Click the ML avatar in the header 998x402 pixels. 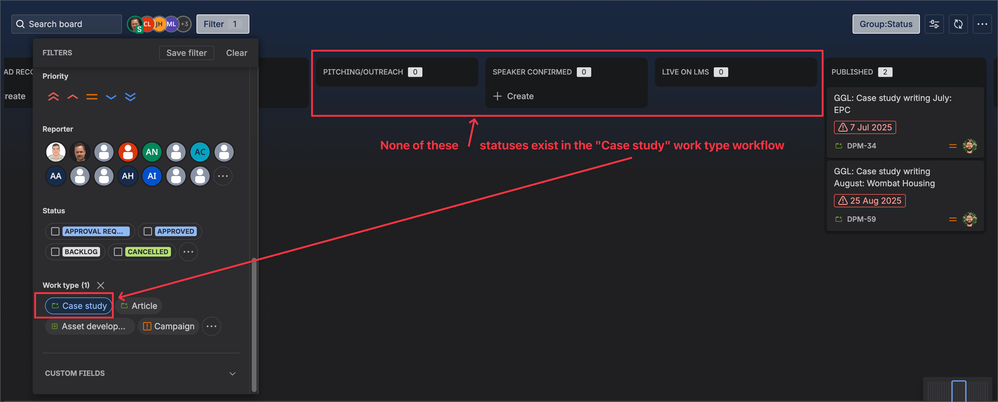point(171,24)
